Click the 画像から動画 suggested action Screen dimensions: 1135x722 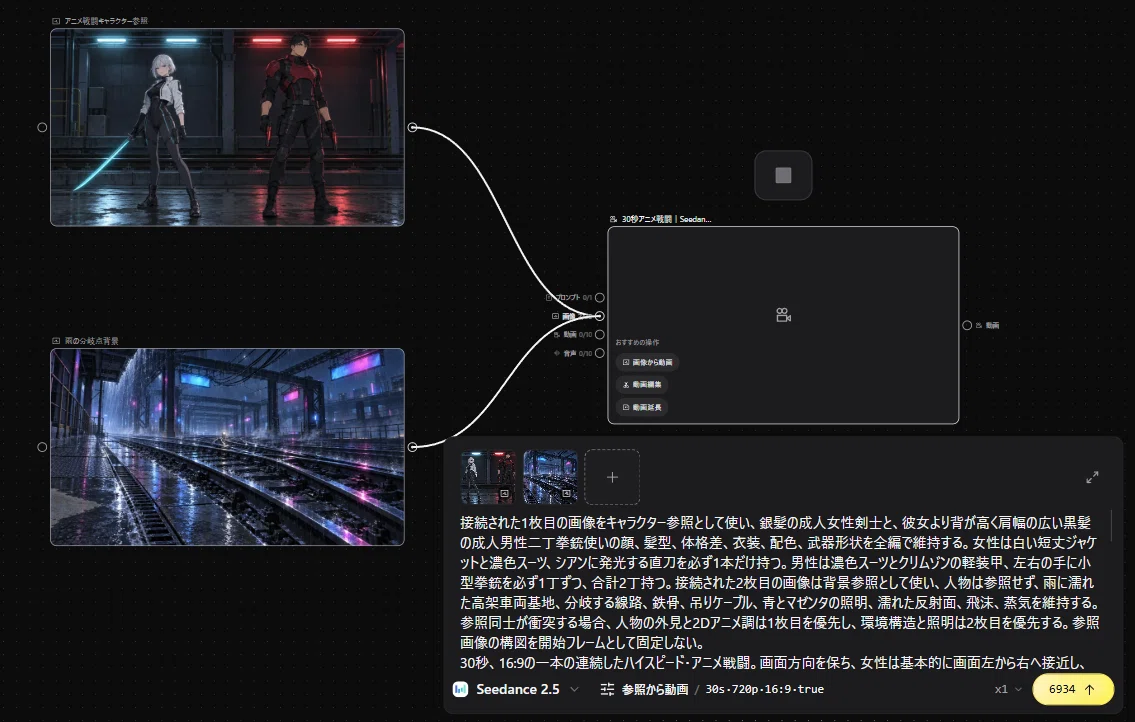tap(648, 362)
